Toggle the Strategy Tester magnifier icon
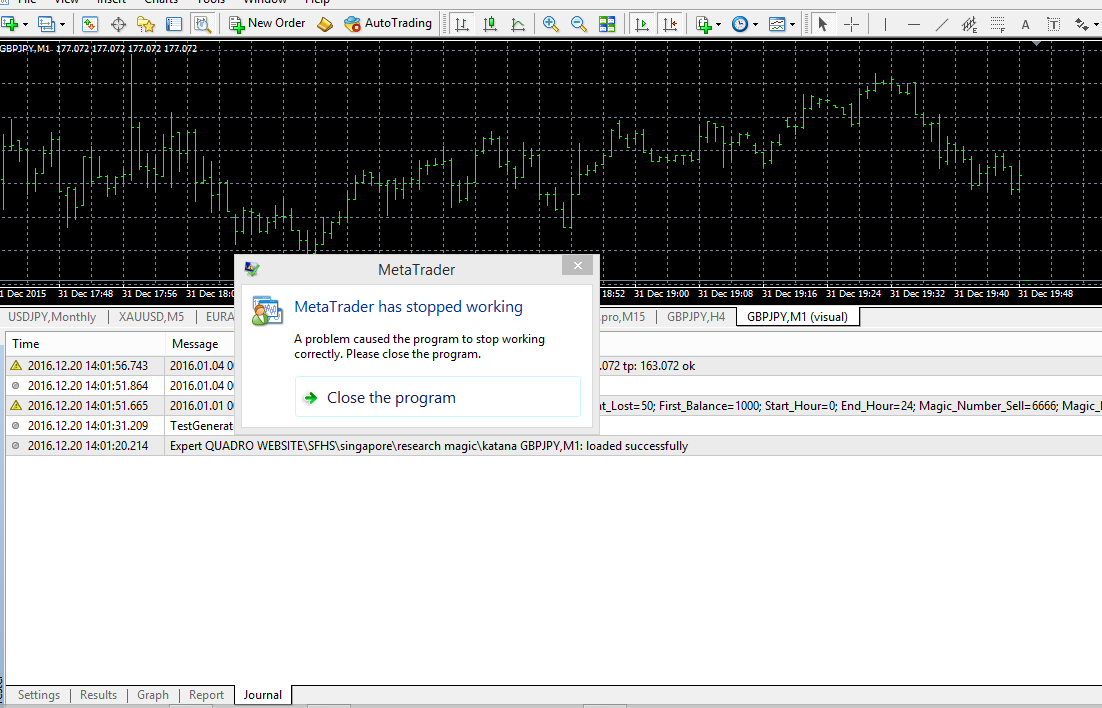This screenshot has width=1102, height=708. pyautogui.click(x=202, y=25)
